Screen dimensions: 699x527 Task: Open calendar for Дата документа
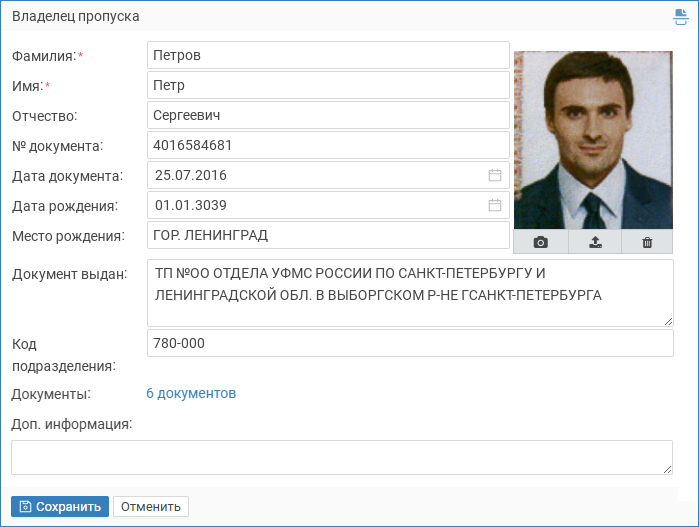pyautogui.click(x=495, y=175)
